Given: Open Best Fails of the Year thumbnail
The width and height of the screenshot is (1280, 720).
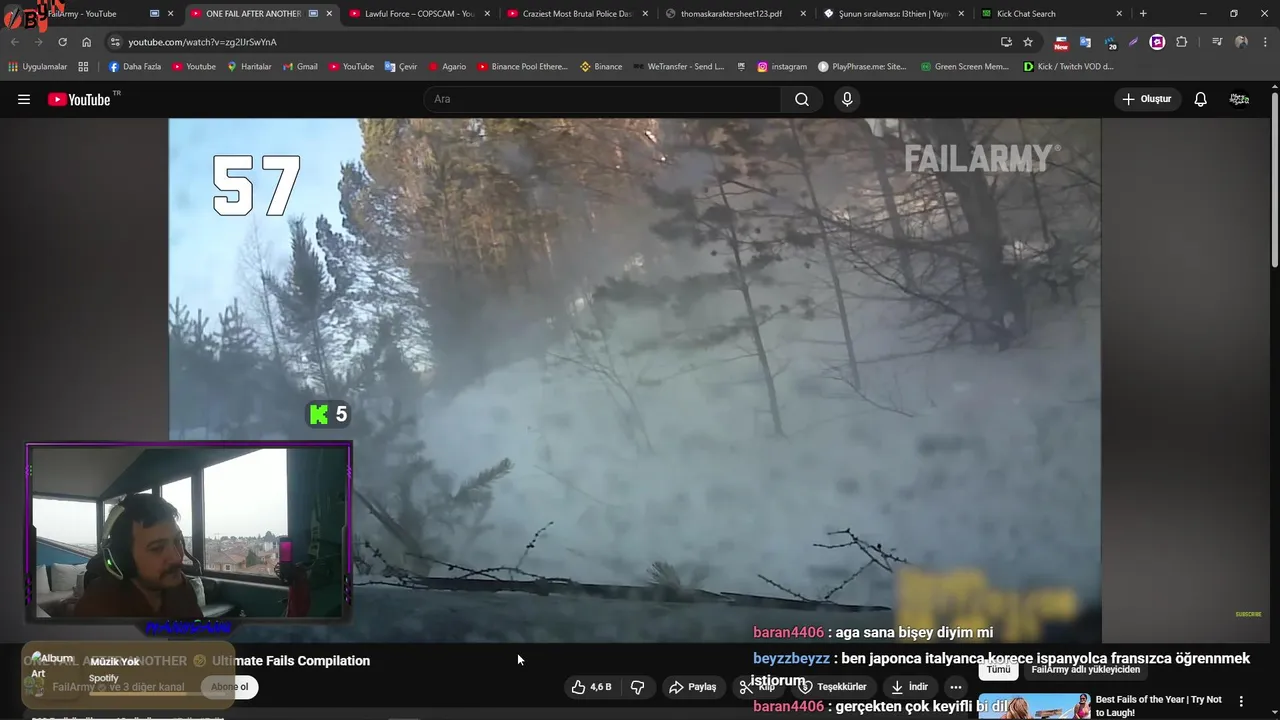Looking at the screenshot, I should (1034, 706).
